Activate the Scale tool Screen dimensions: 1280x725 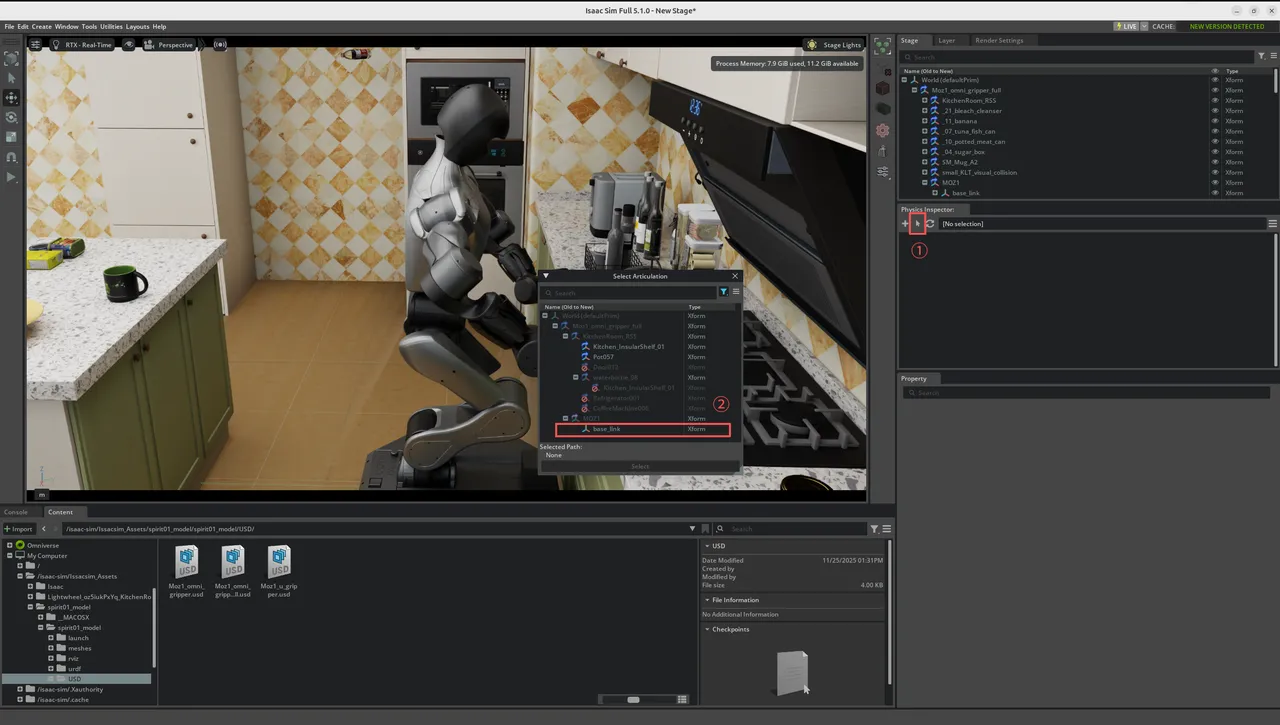(x=11, y=137)
